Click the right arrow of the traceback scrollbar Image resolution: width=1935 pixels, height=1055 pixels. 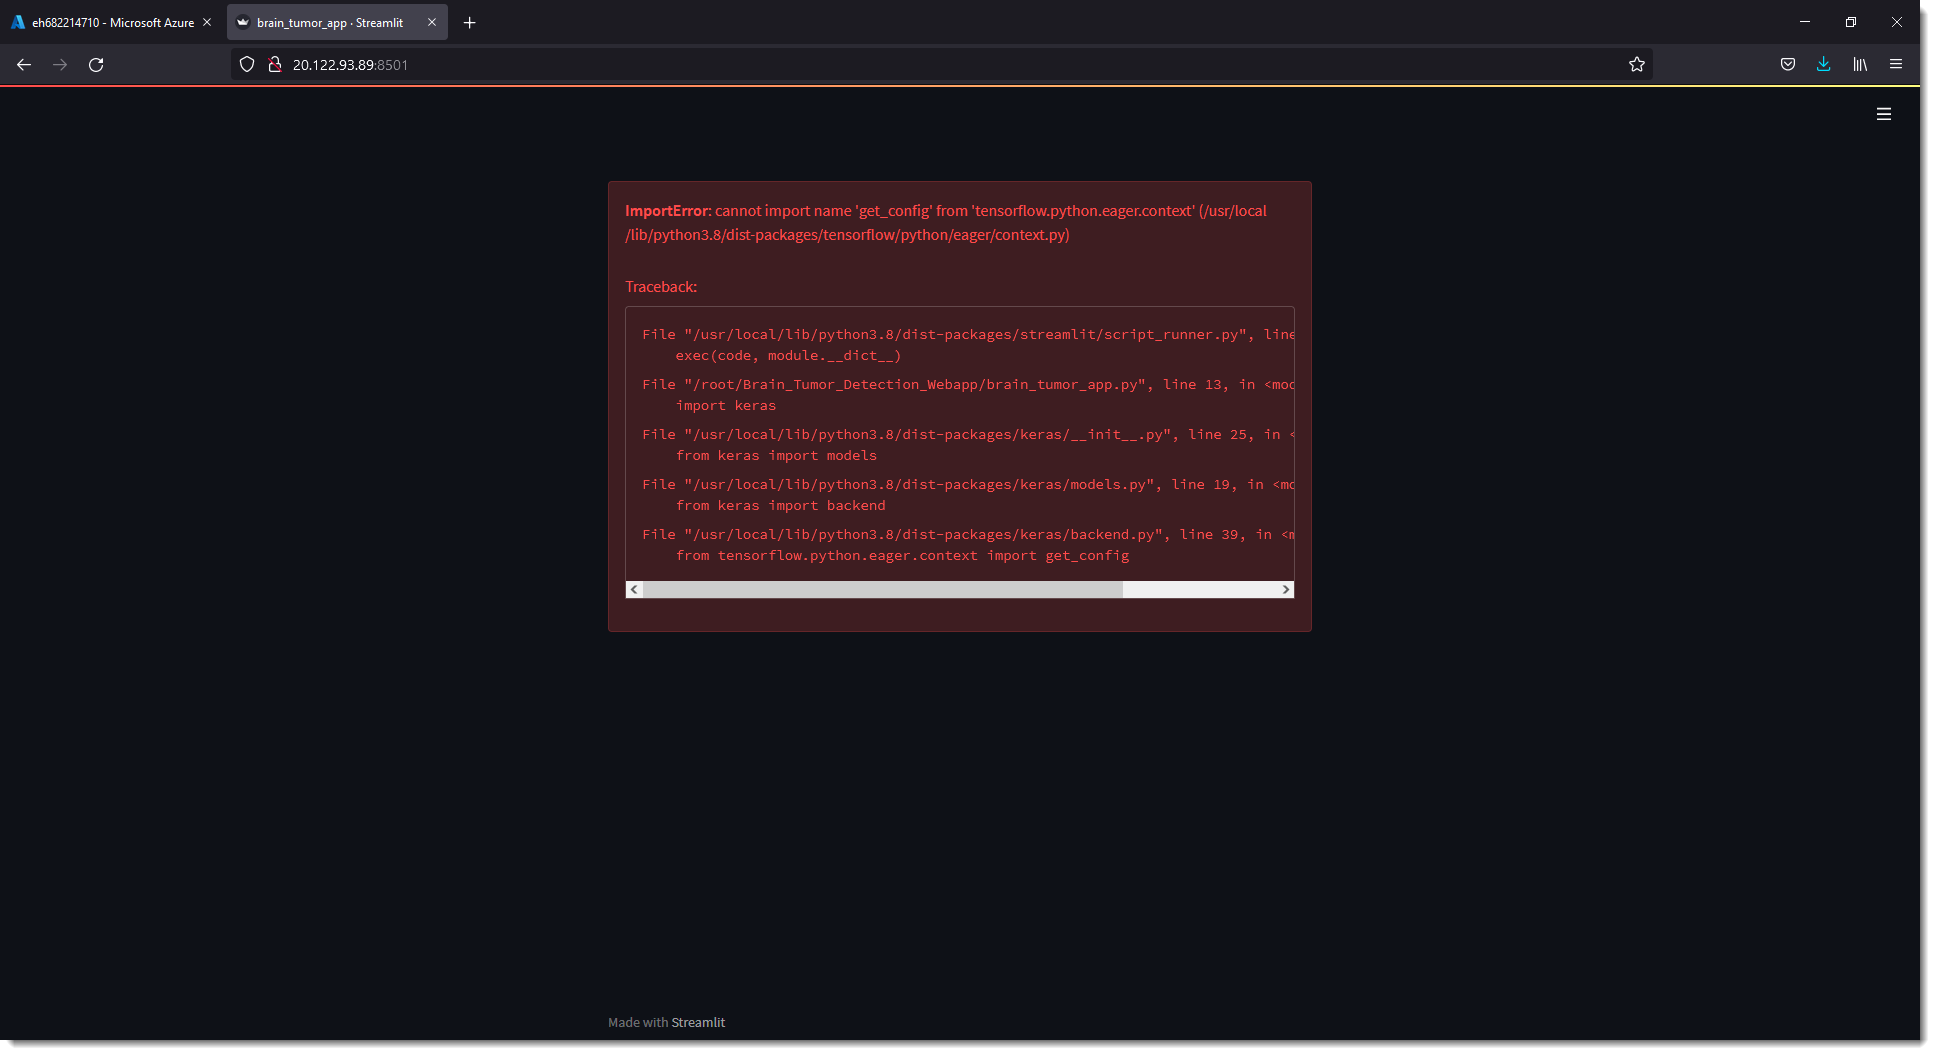click(x=1286, y=589)
